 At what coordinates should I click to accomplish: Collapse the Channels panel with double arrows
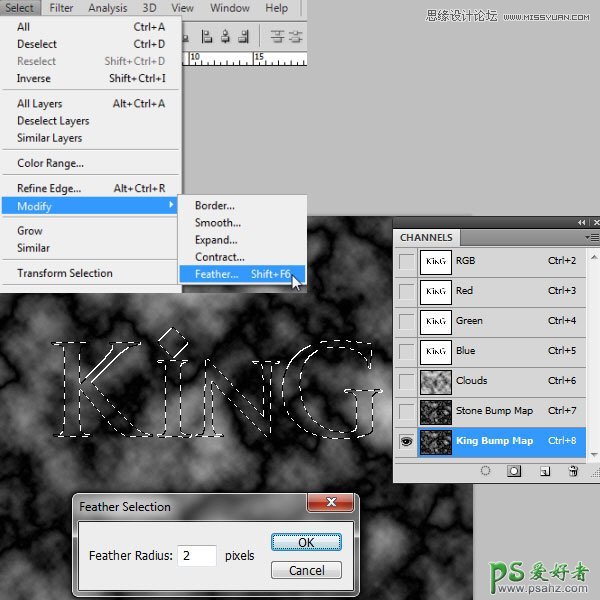pyautogui.click(x=581, y=222)
